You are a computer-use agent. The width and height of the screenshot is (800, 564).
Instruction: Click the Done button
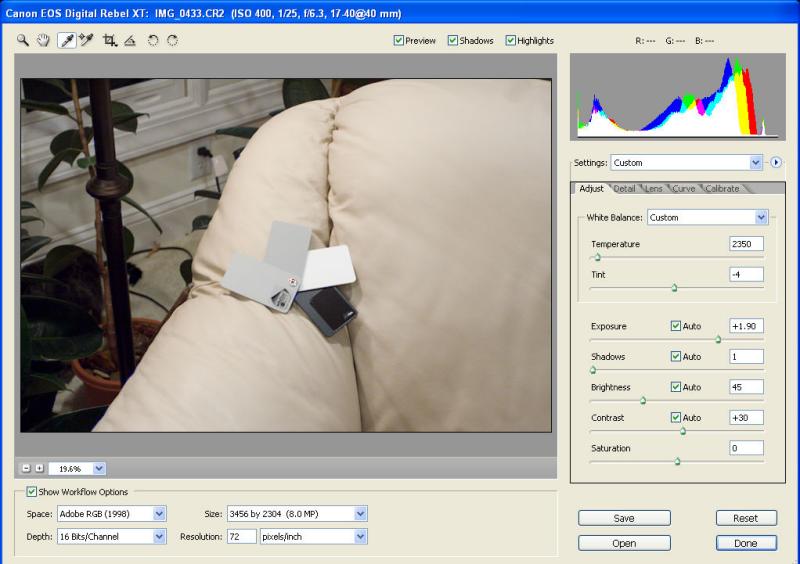[x=746, y=543]
